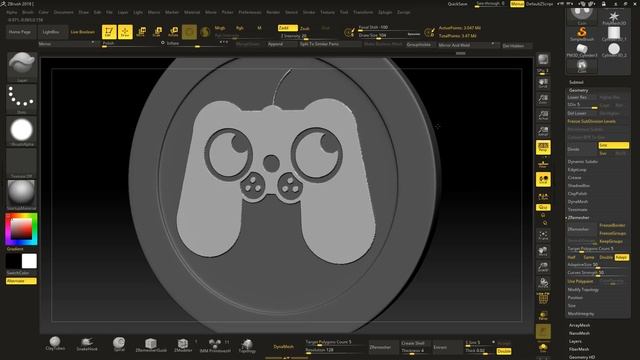The image size is (640, 360).
Task: Open the Mirror And Weld dropdown arrow
Action: (493, 45)
